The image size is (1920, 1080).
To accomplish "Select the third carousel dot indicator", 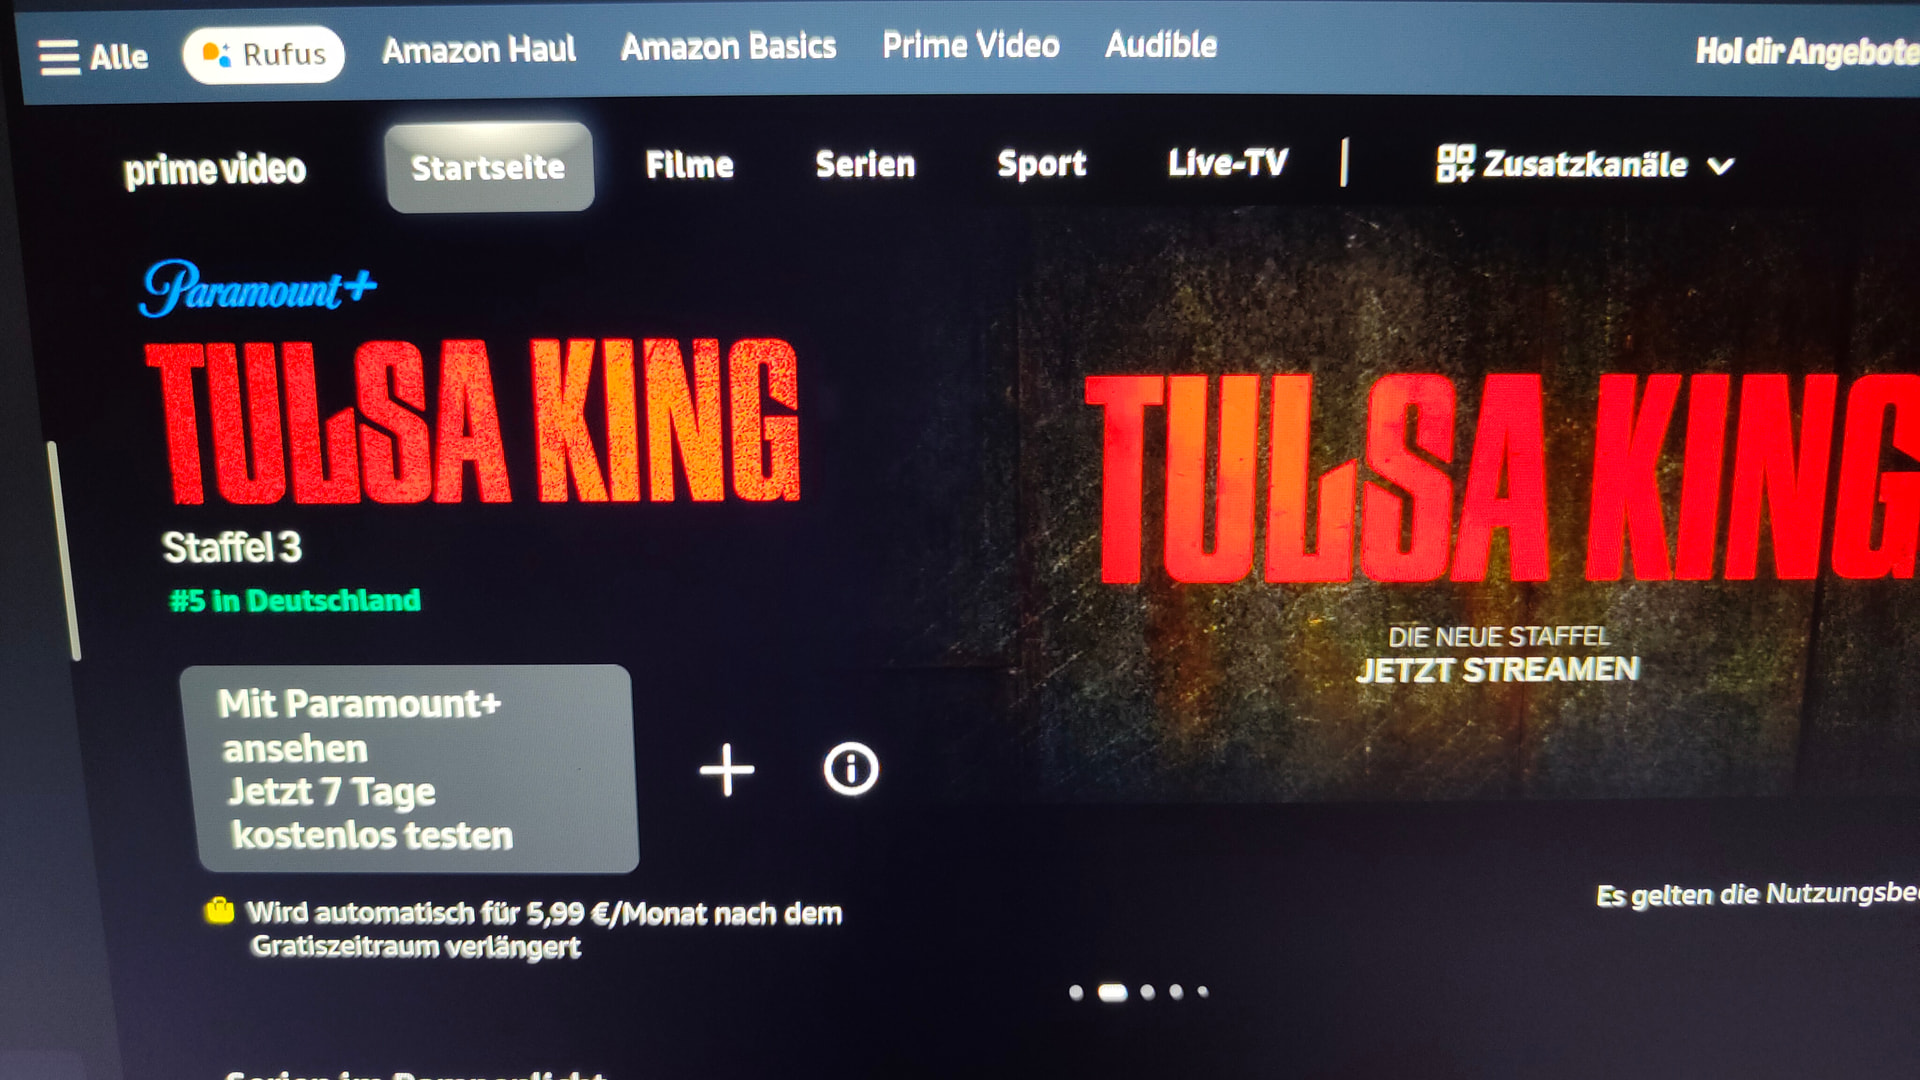I will [x=1147, y=992].
